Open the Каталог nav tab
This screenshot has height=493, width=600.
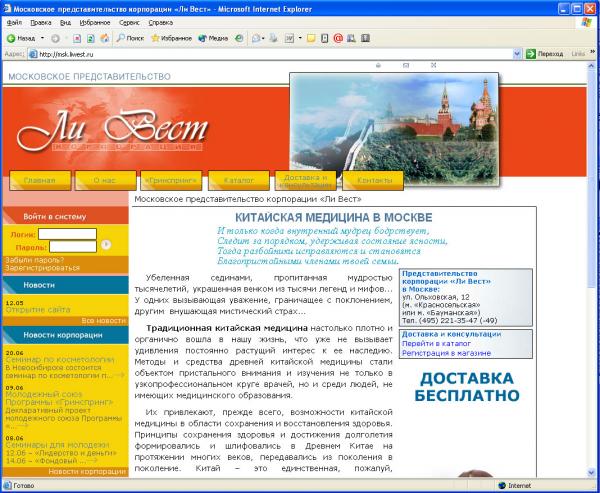[239, 180]
